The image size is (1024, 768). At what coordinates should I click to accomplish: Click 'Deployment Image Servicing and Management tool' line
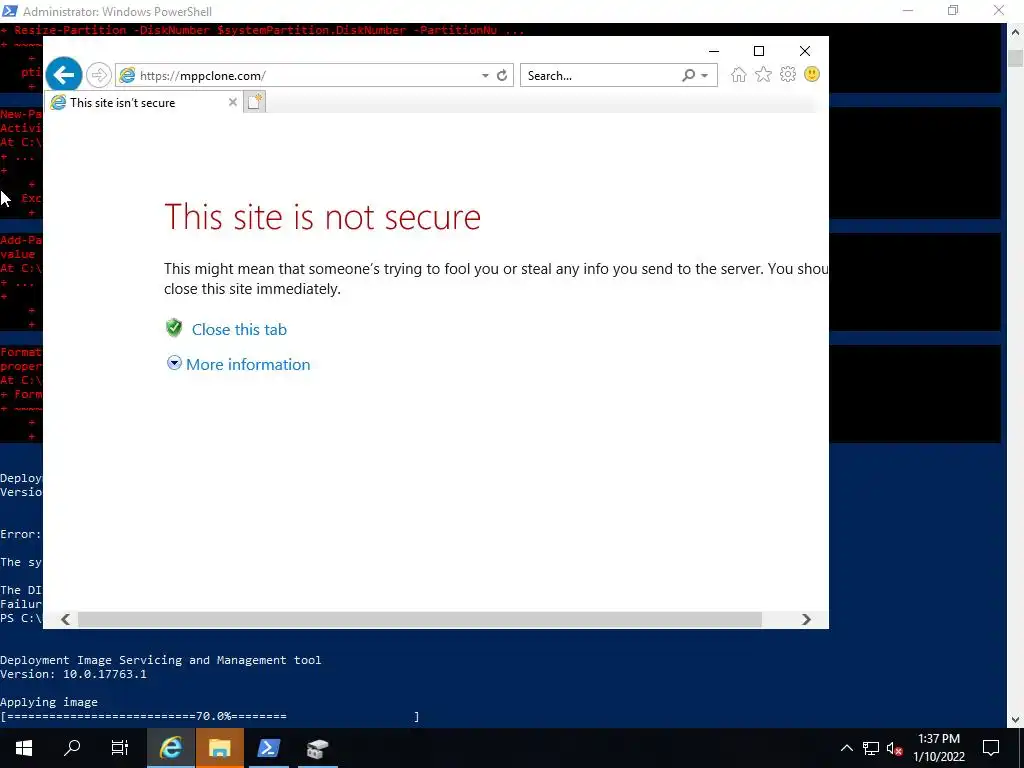point(161,660)
